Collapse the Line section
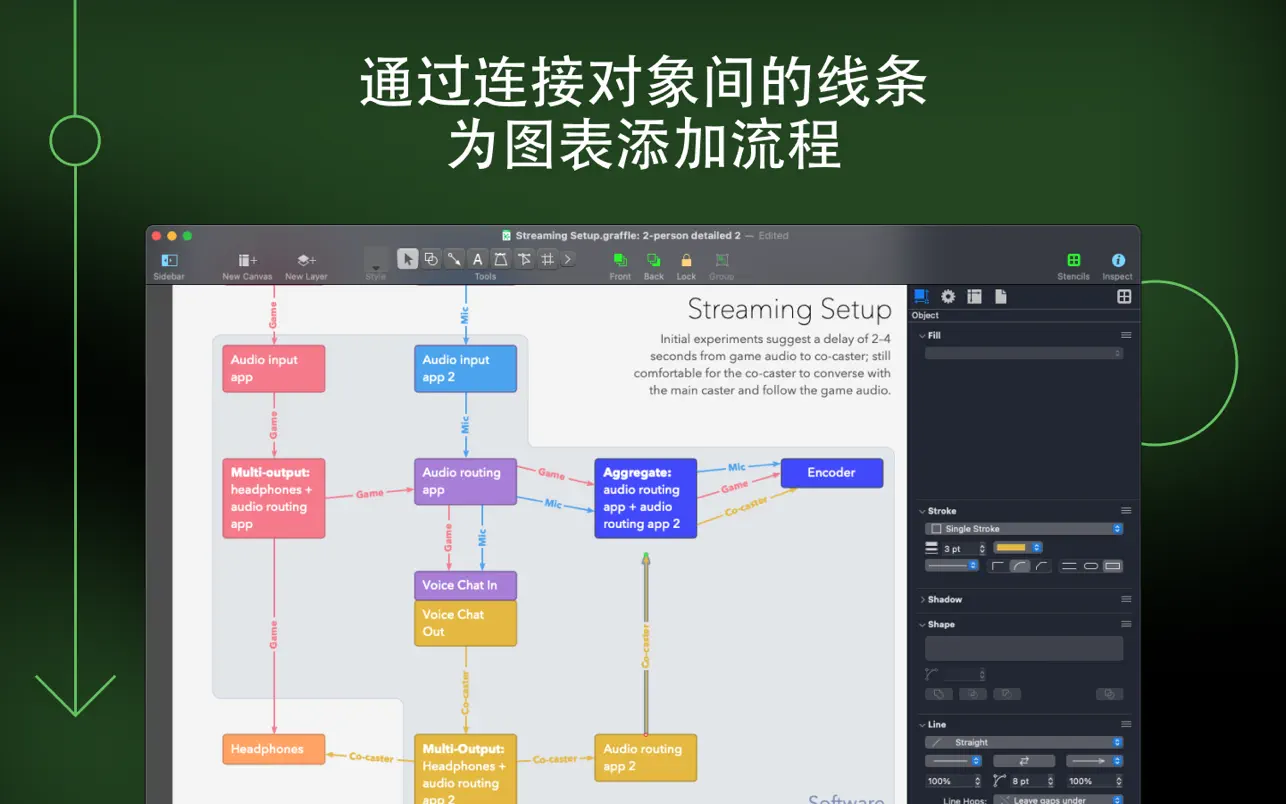1286x804 pixels. [x=922, y=724]
